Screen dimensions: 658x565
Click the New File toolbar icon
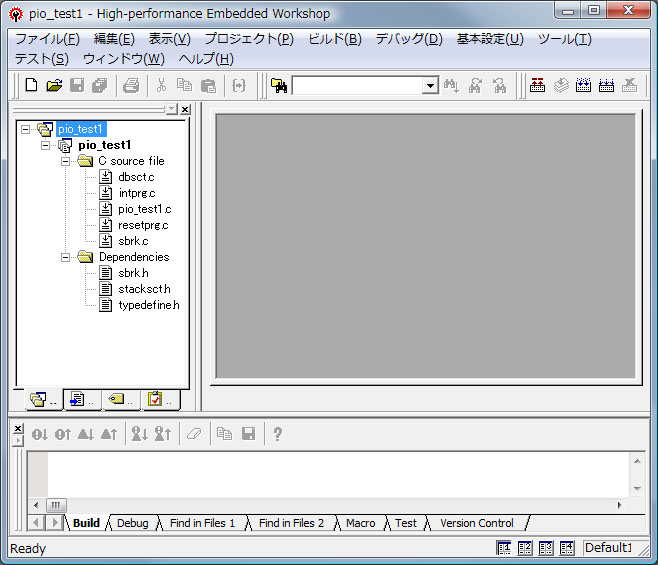(31, 86)
